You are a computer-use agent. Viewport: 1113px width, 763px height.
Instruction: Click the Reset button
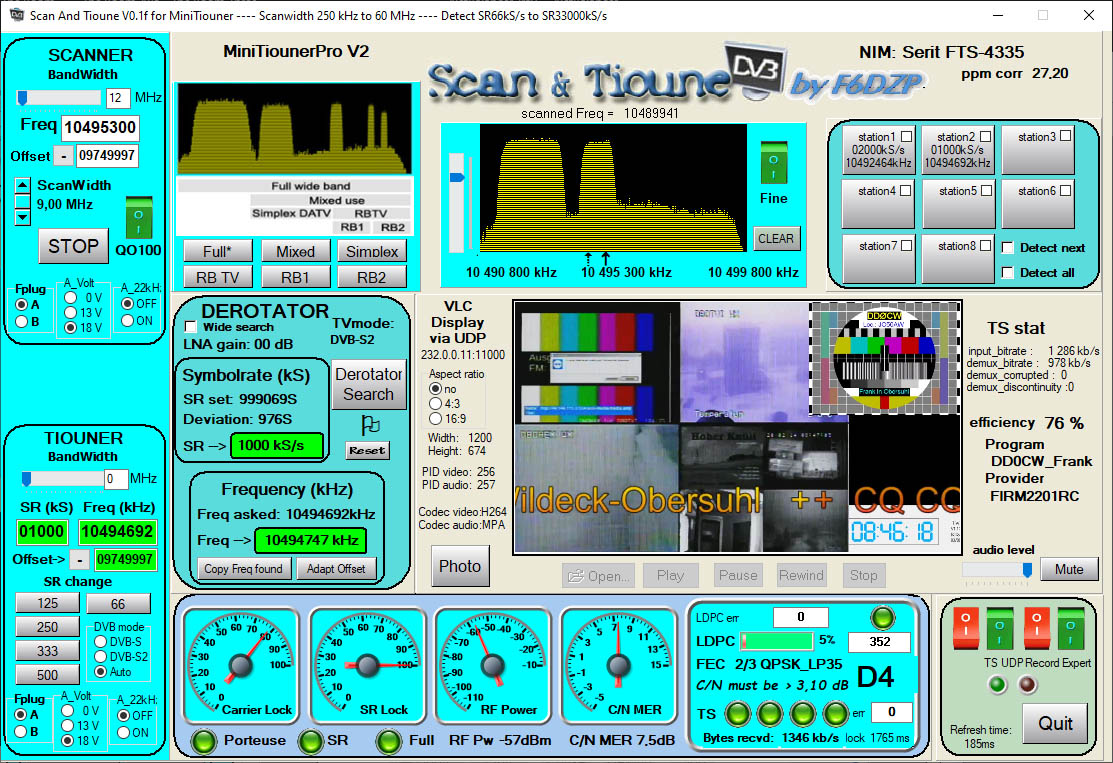click(x=367, y=450)
